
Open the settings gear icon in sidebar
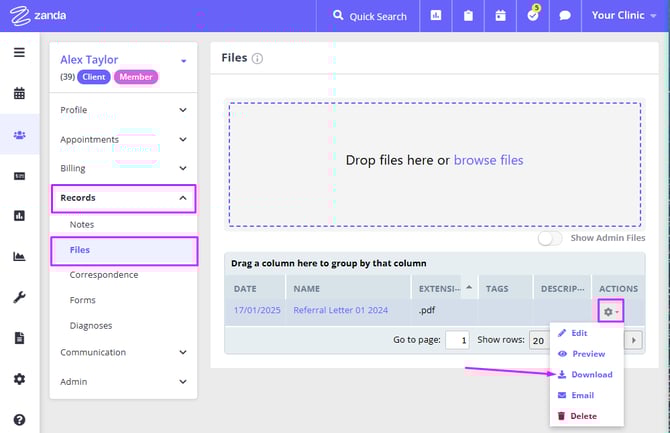[x=19, y=379]
